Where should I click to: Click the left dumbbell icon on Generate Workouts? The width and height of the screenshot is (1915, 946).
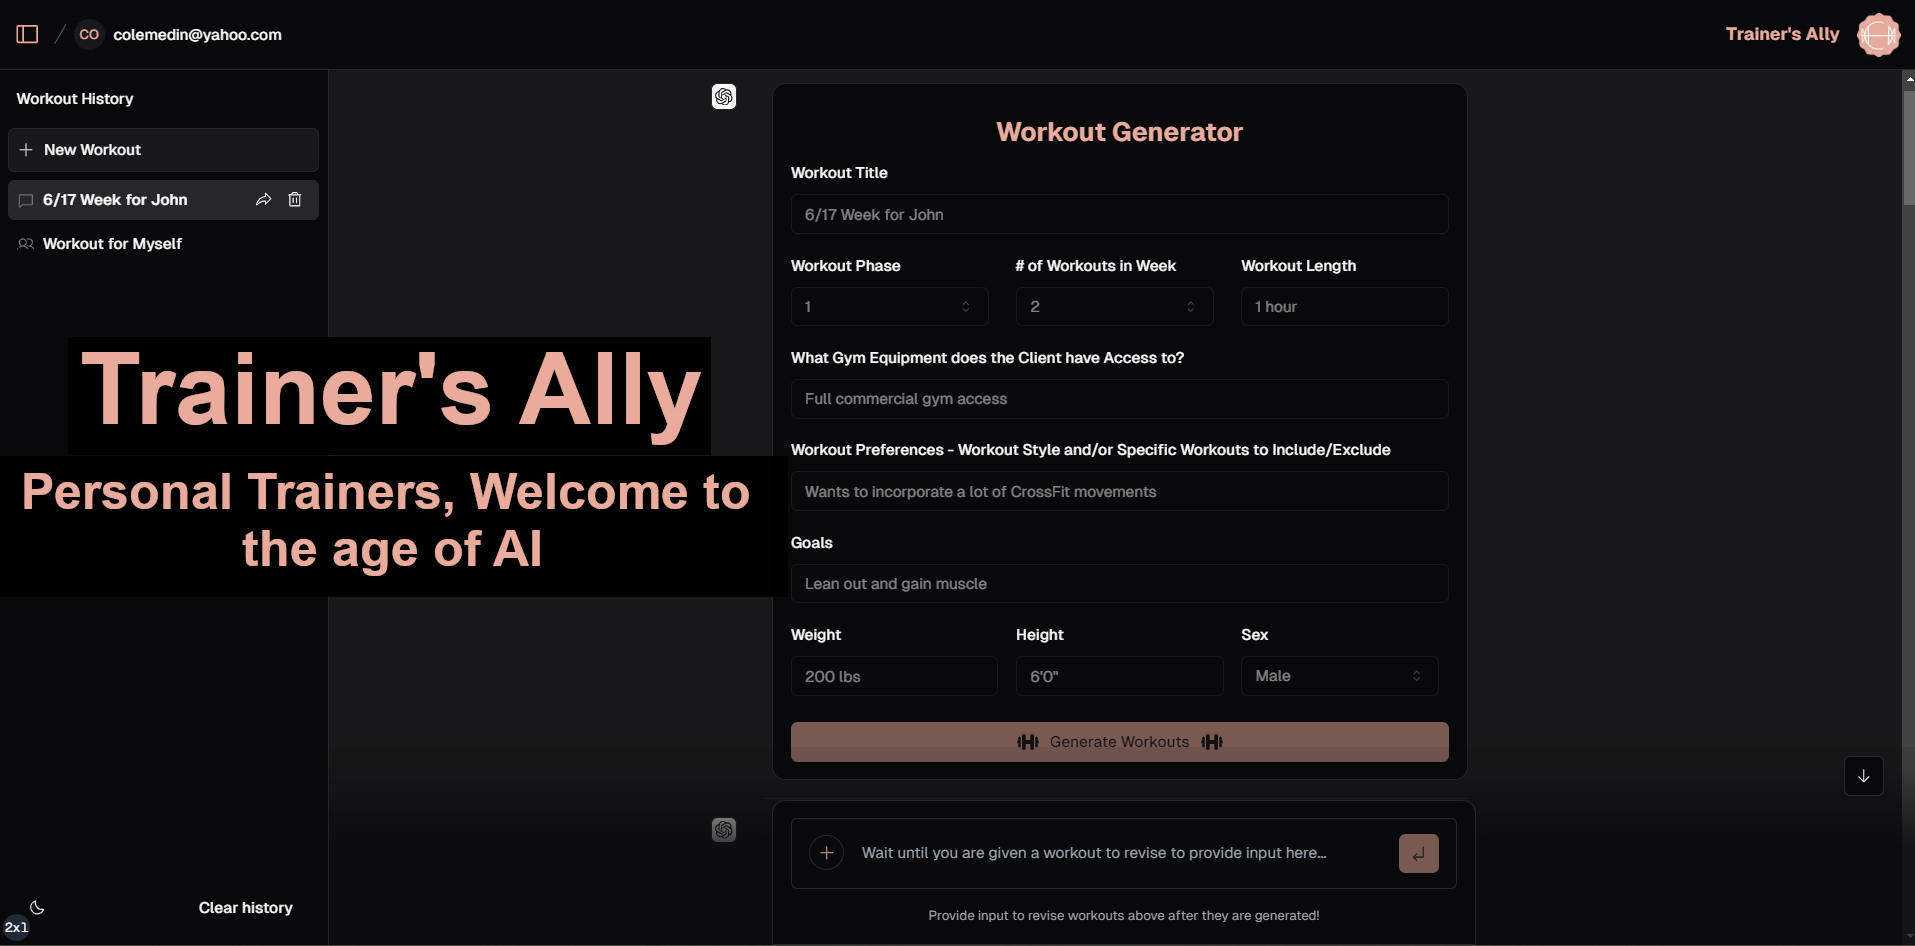click(1028, 742)
